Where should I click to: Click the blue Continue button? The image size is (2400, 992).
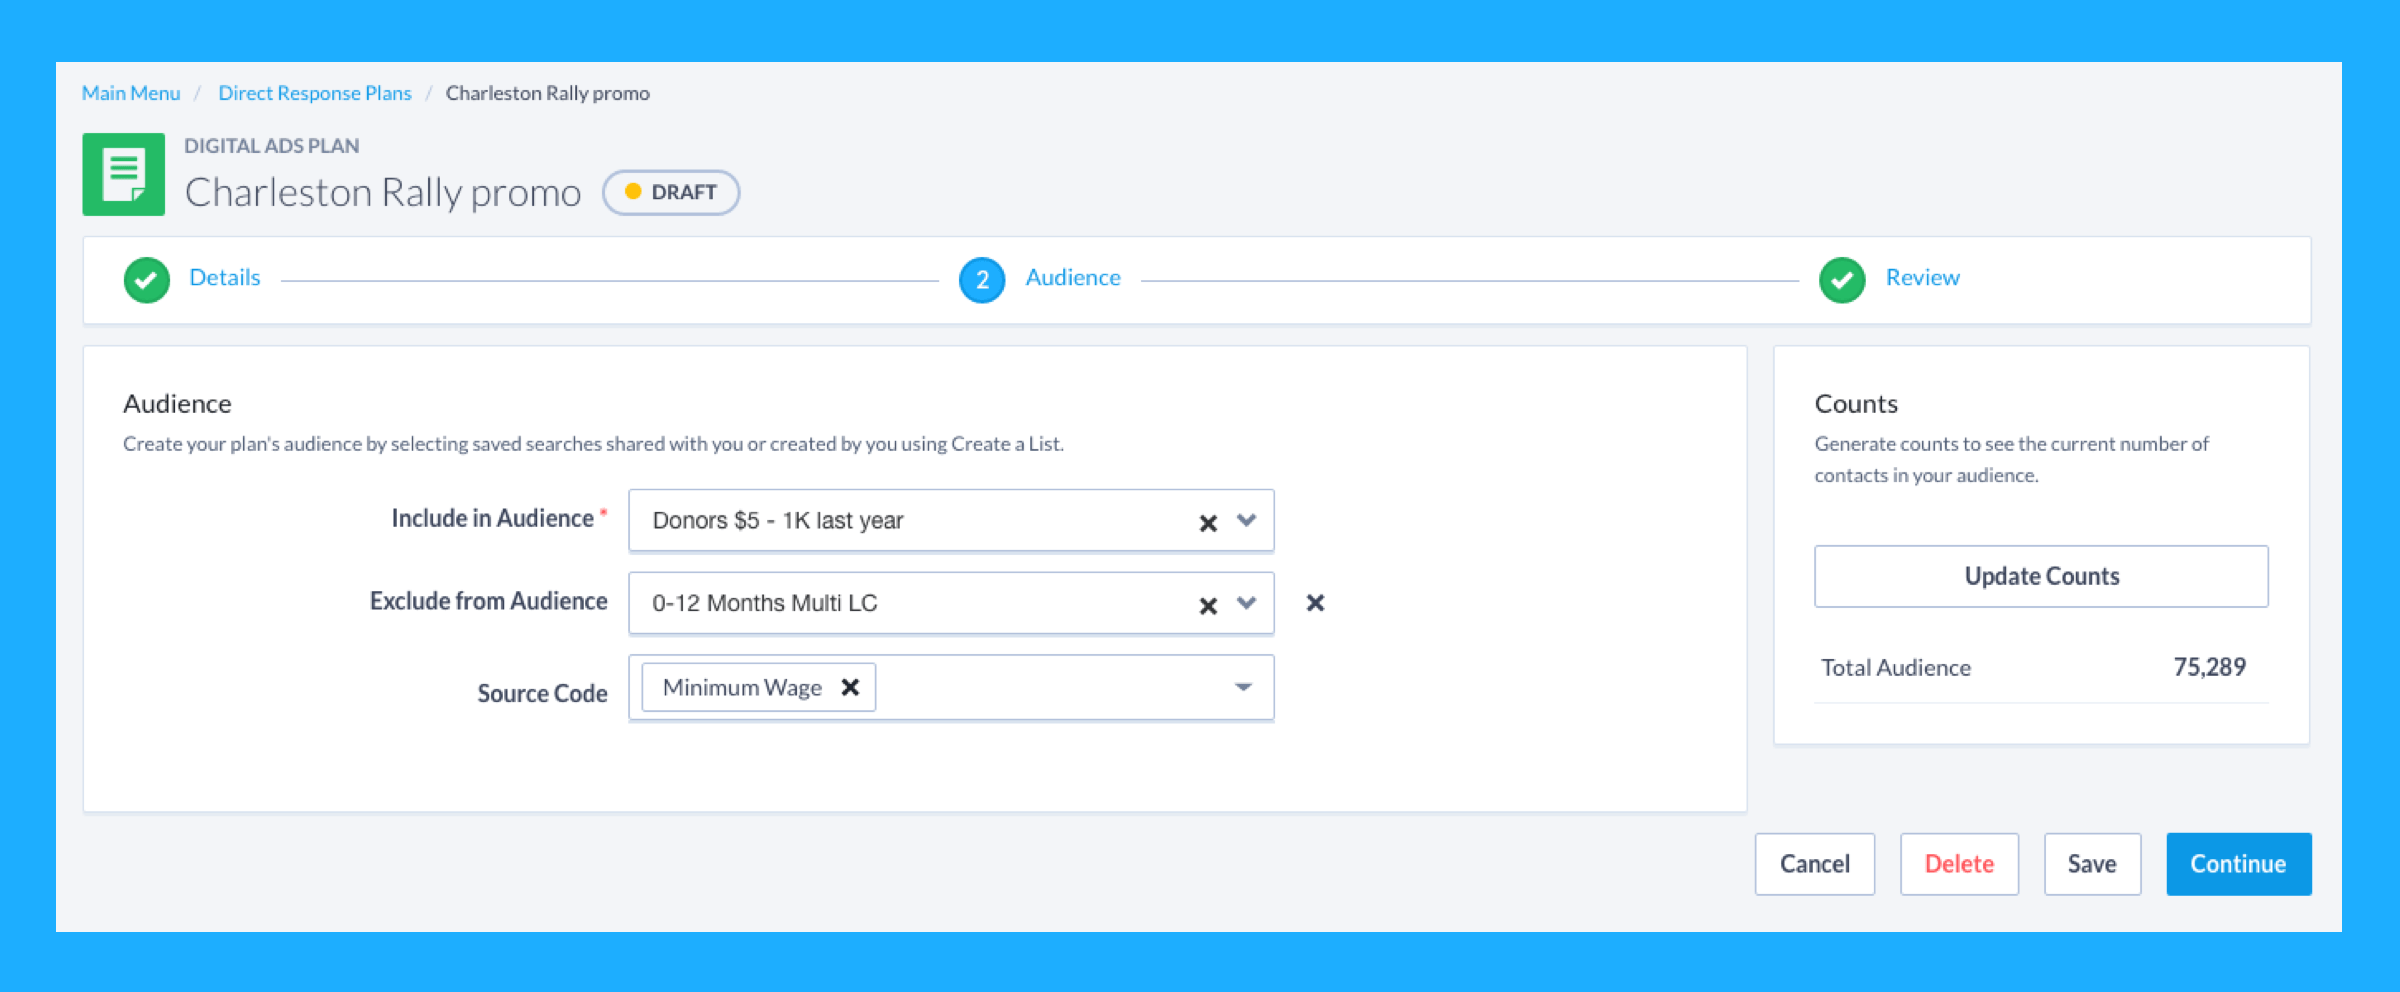point(2238,864)
